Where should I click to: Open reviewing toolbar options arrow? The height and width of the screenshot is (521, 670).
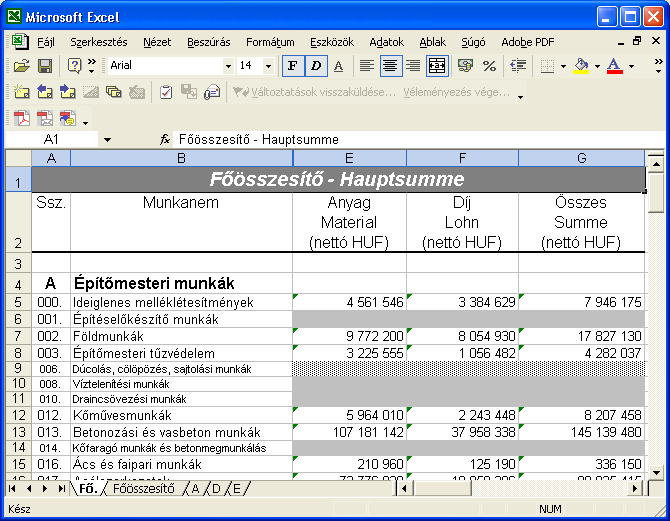[520, 97]
